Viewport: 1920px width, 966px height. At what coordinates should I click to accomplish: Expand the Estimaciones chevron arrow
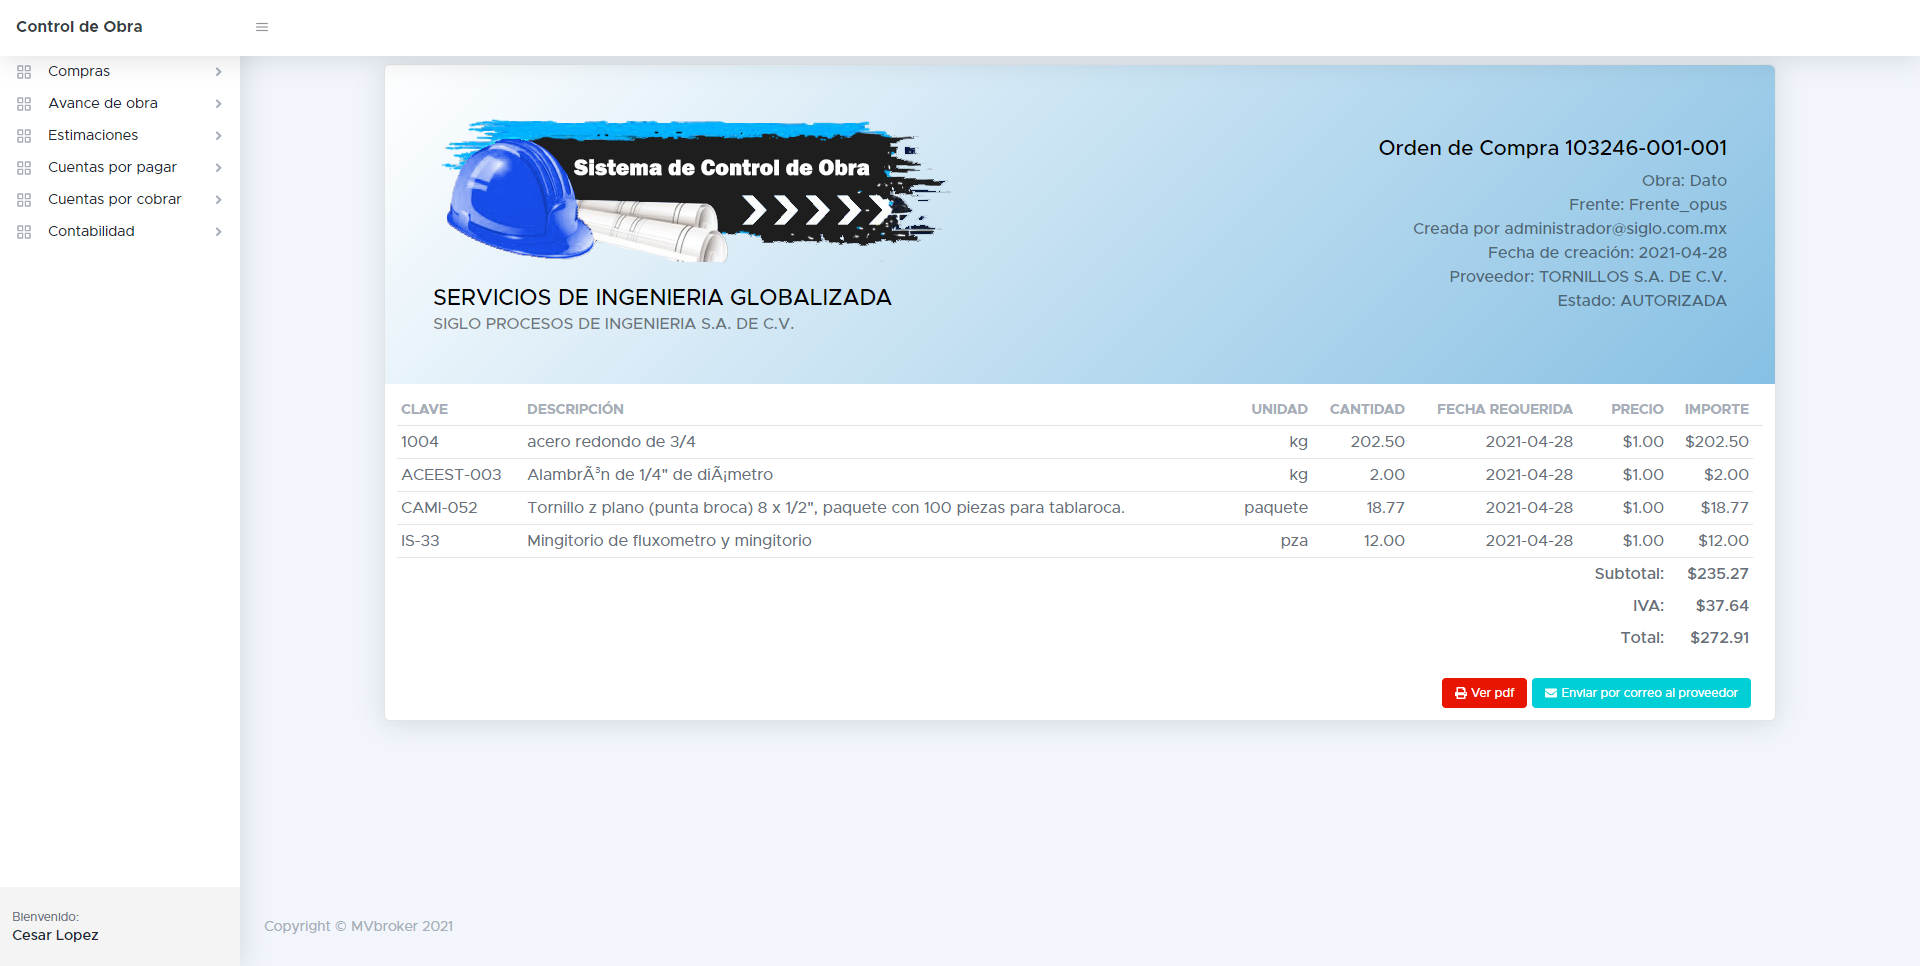click(x=218, y=136)
